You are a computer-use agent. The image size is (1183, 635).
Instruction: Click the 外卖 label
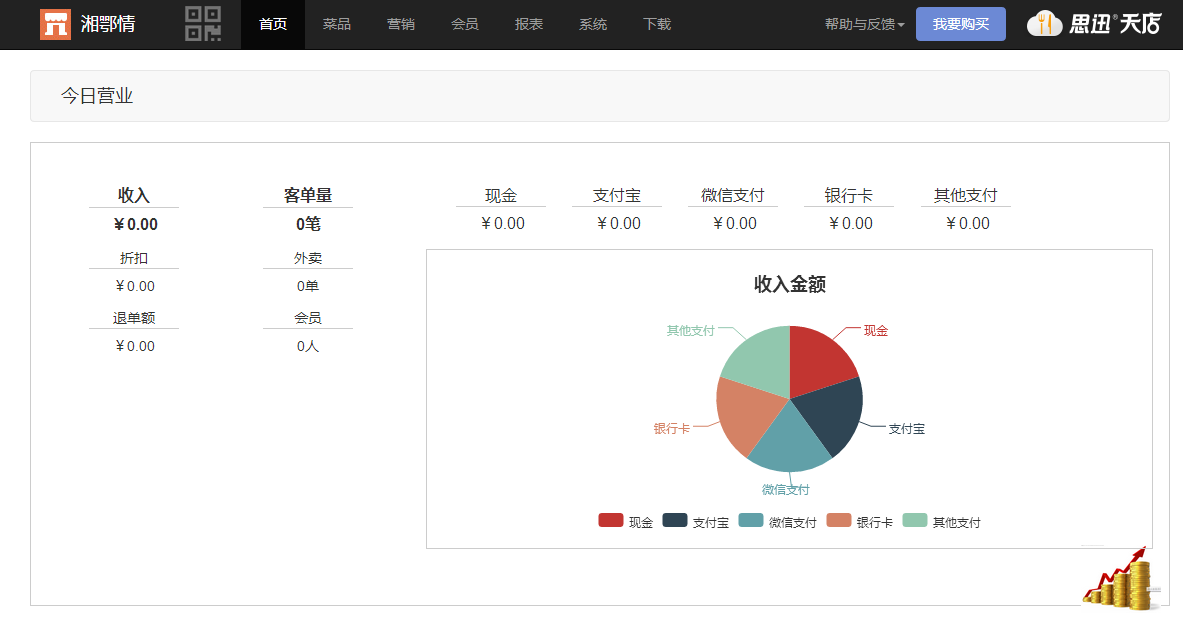tap(308, 258)
